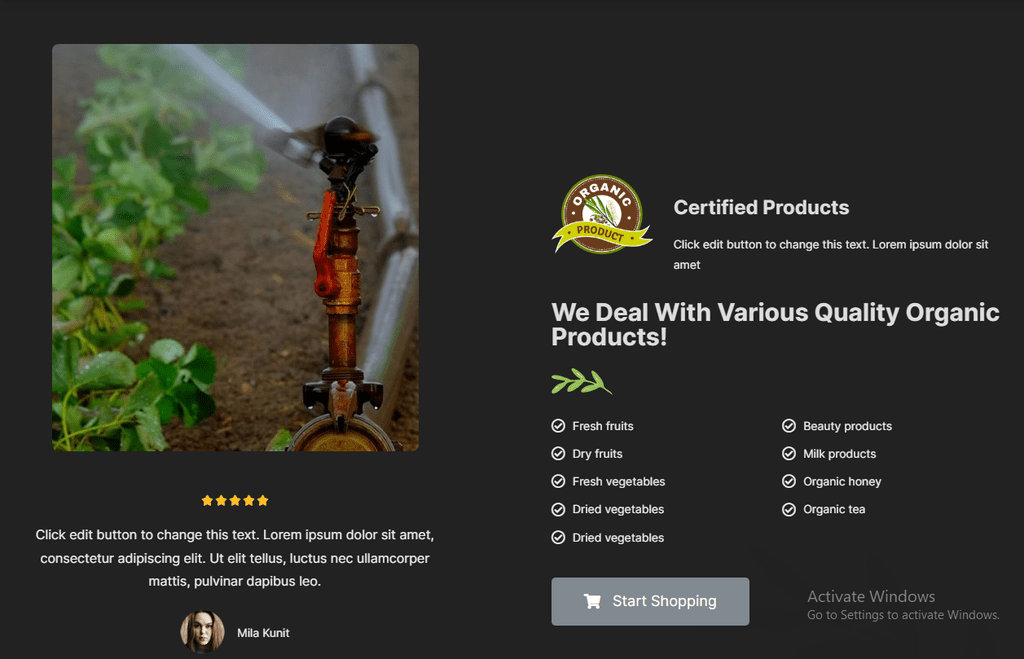Click the check icon beside Organic honey
Viewport: 1024px width, 659px height.
click(x=789, y=481)
